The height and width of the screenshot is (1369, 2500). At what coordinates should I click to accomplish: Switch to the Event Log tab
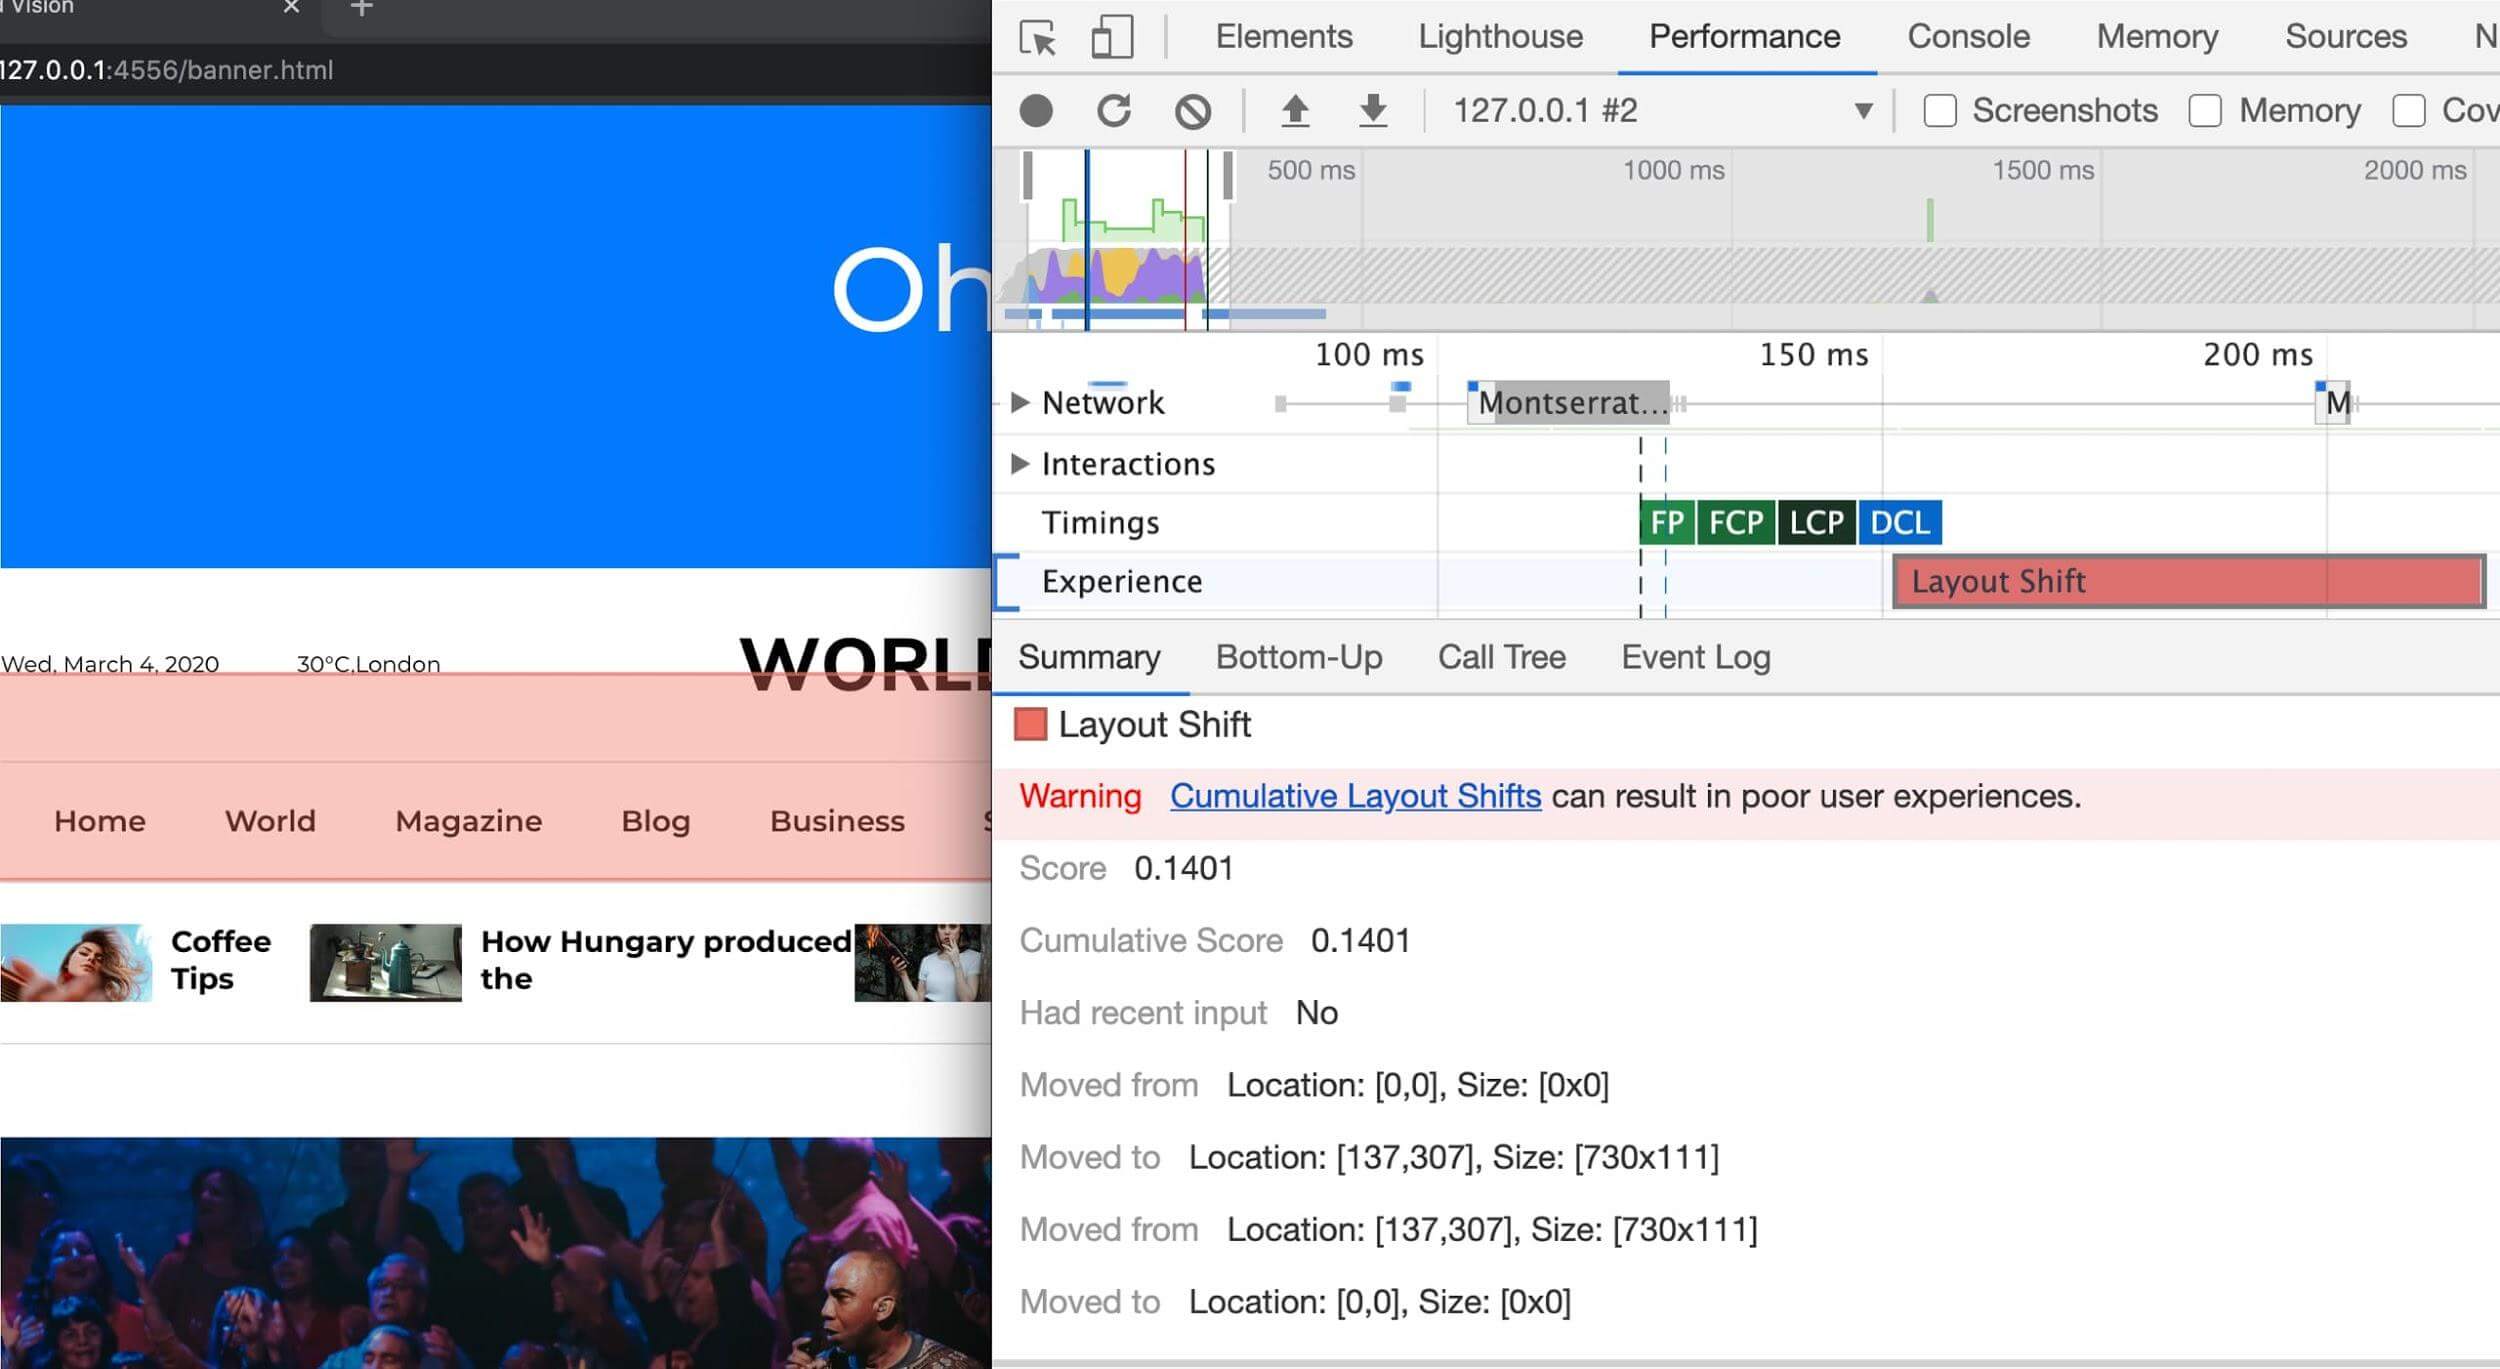(1694, 656)
